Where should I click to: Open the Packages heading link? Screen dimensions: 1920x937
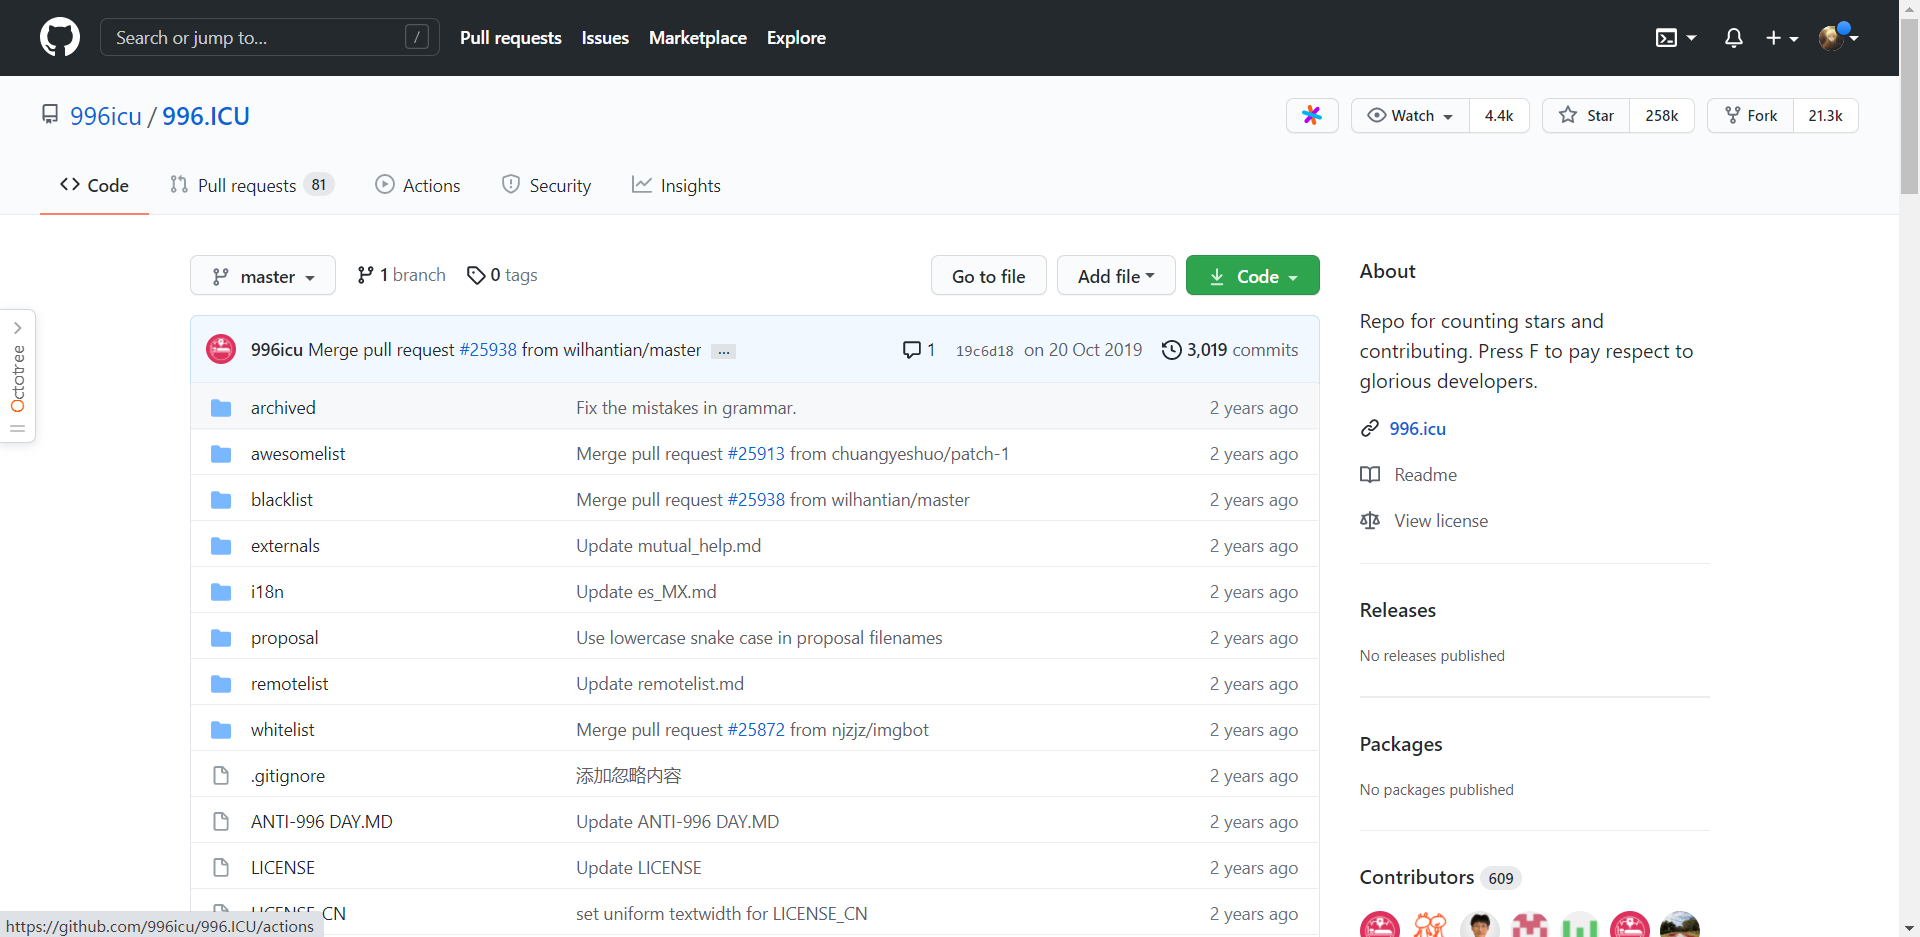coord(1401,744)
